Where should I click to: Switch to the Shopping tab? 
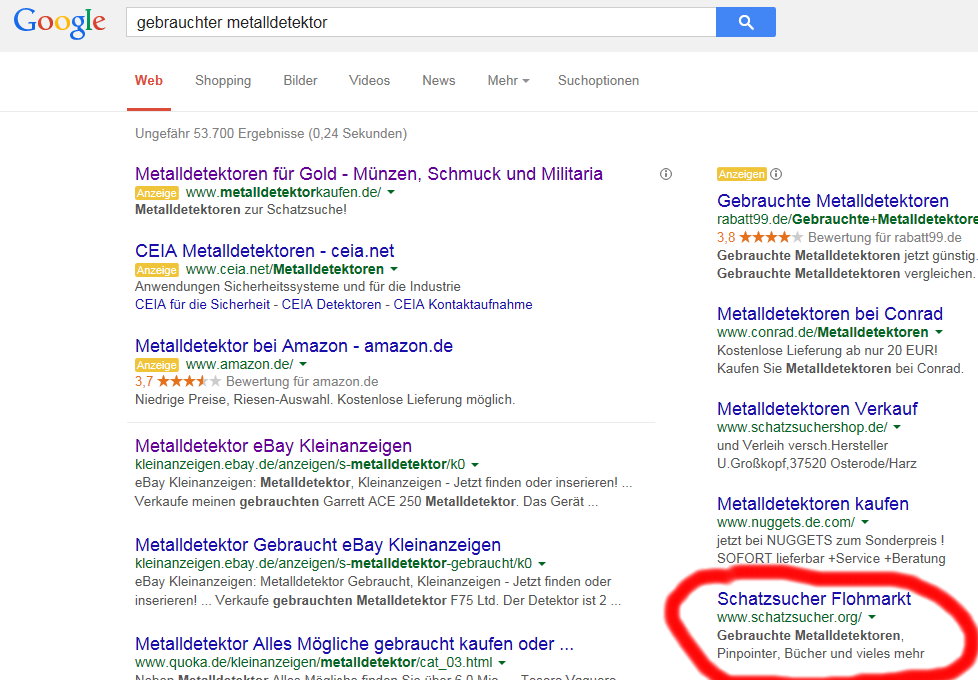click(223, 80)
